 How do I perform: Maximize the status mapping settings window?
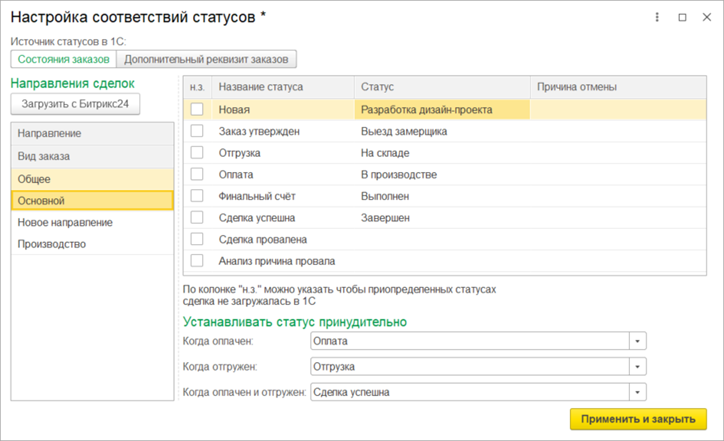[x=682, y=18]
